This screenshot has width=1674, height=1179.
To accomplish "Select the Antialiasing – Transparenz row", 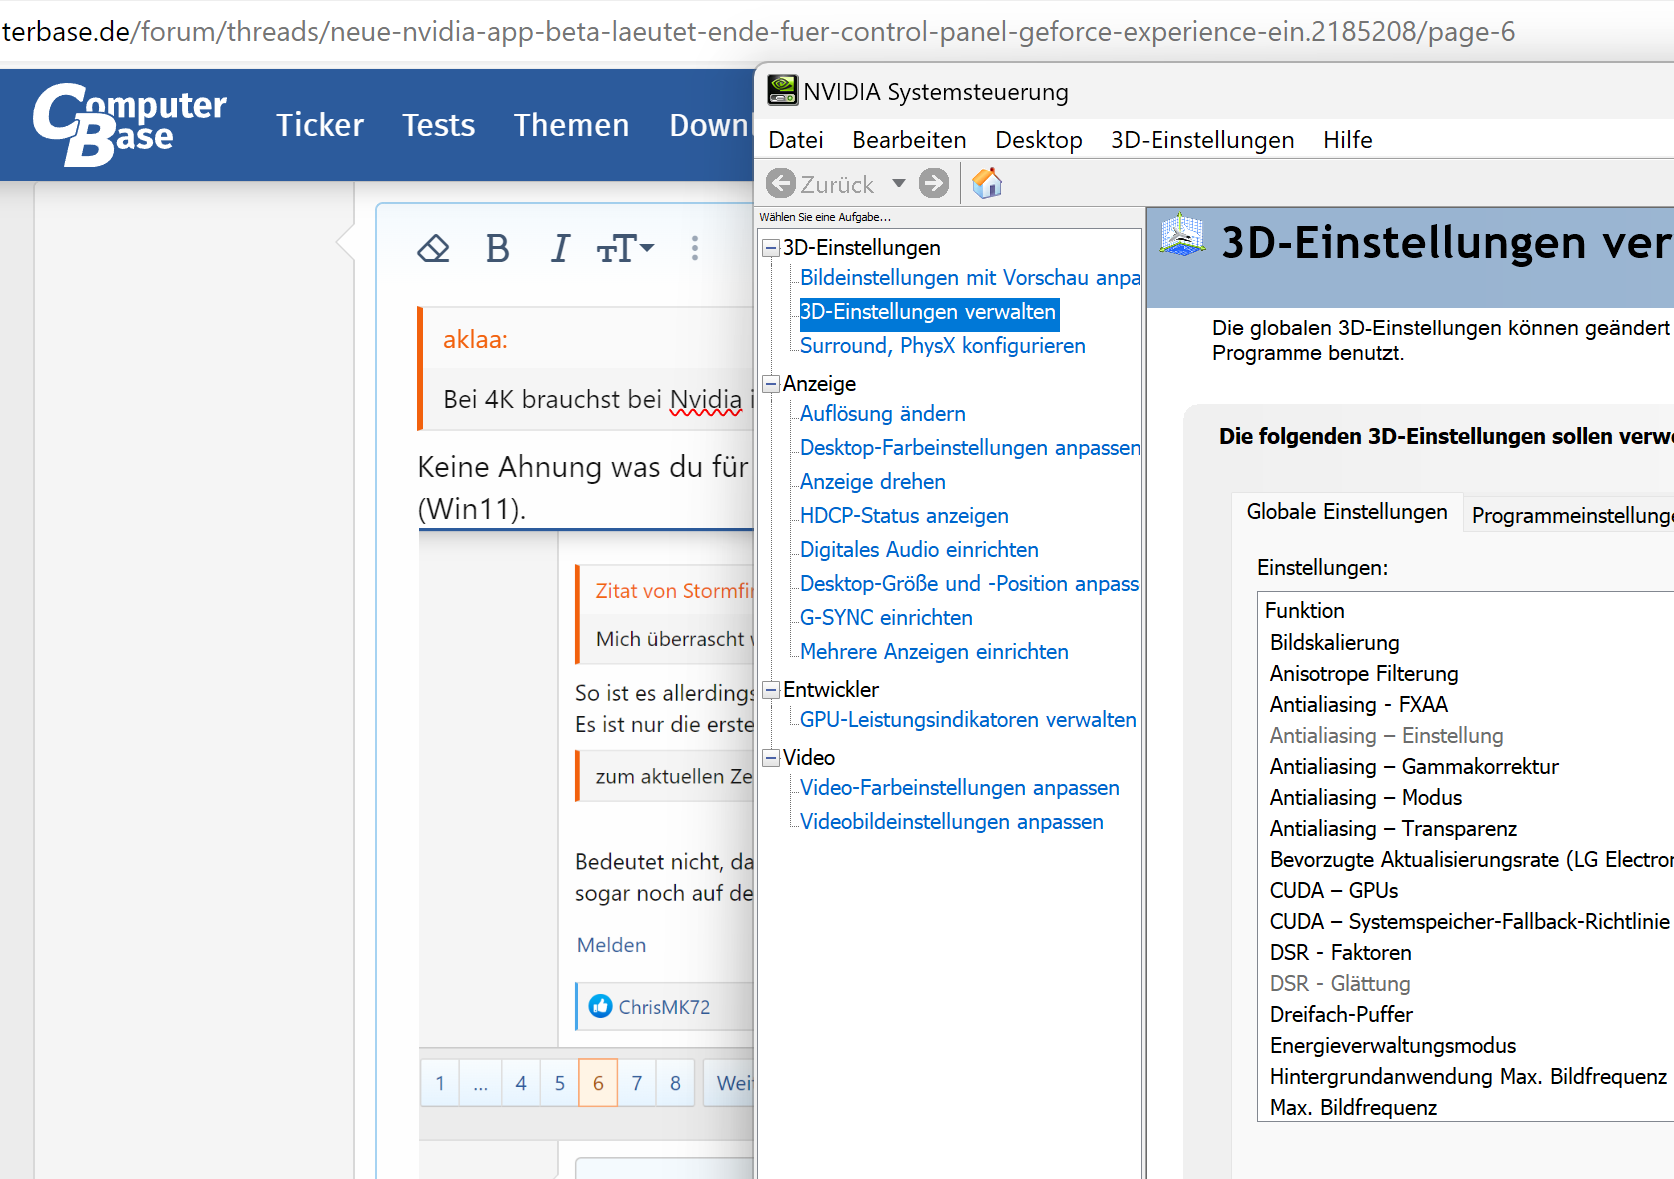I will point(1466,828).
